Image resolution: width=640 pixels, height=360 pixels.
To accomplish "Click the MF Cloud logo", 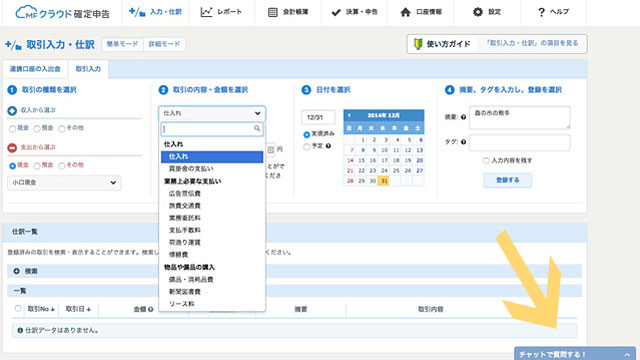I will 62,13.
